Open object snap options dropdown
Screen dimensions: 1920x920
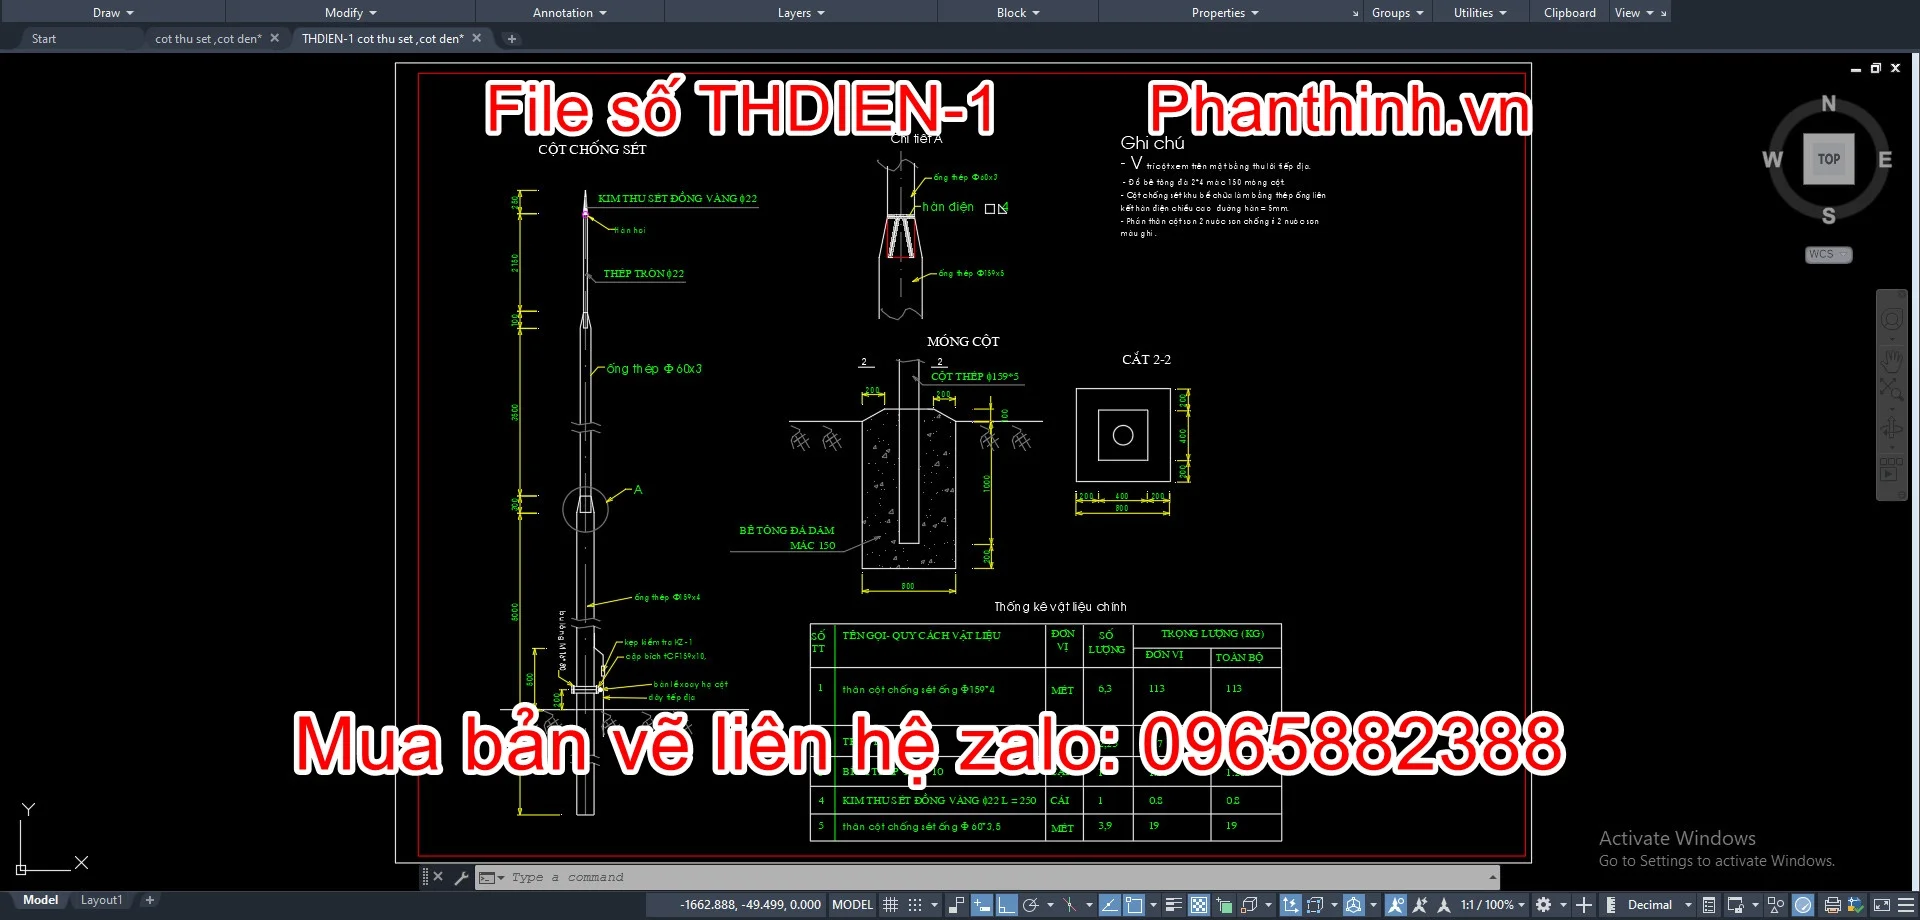(x=1153, y=905)
